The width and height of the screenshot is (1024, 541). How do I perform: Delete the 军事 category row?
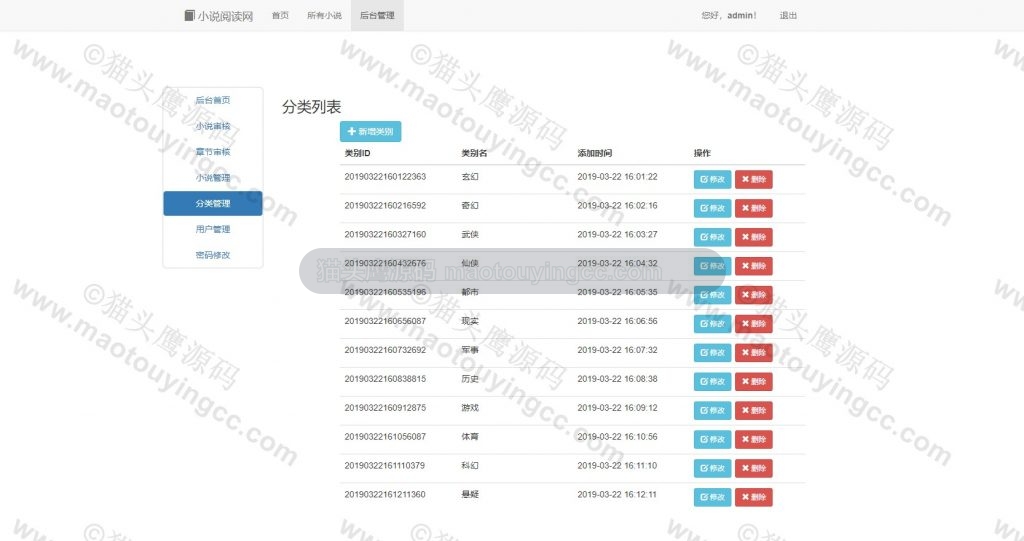754,353
